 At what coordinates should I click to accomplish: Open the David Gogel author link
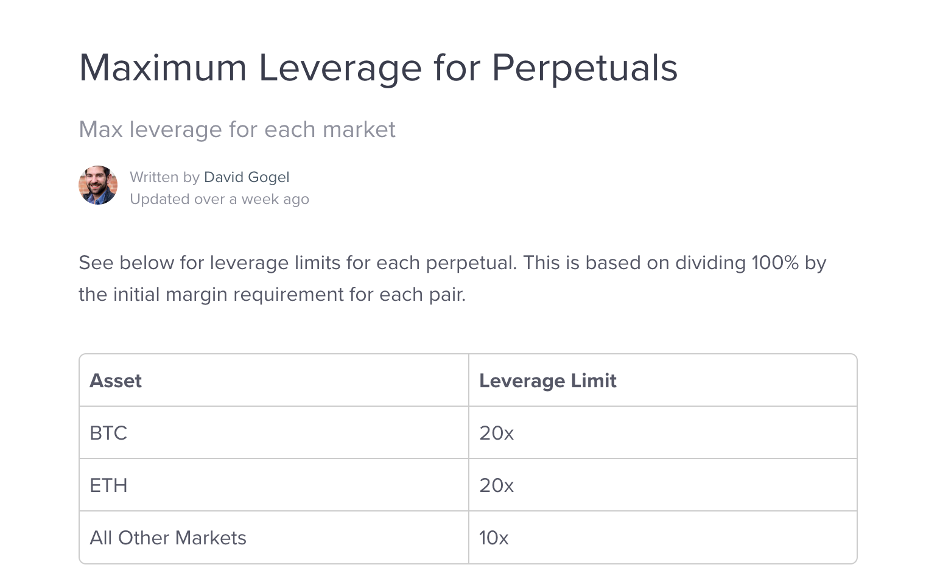[x=246, y=177]
